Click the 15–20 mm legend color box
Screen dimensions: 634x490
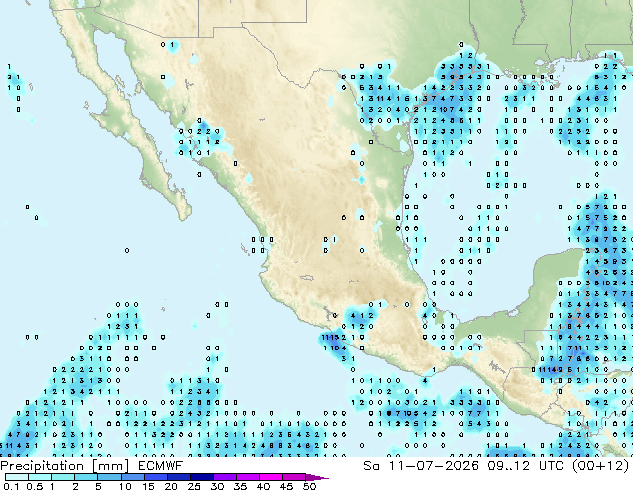point(155,477)
